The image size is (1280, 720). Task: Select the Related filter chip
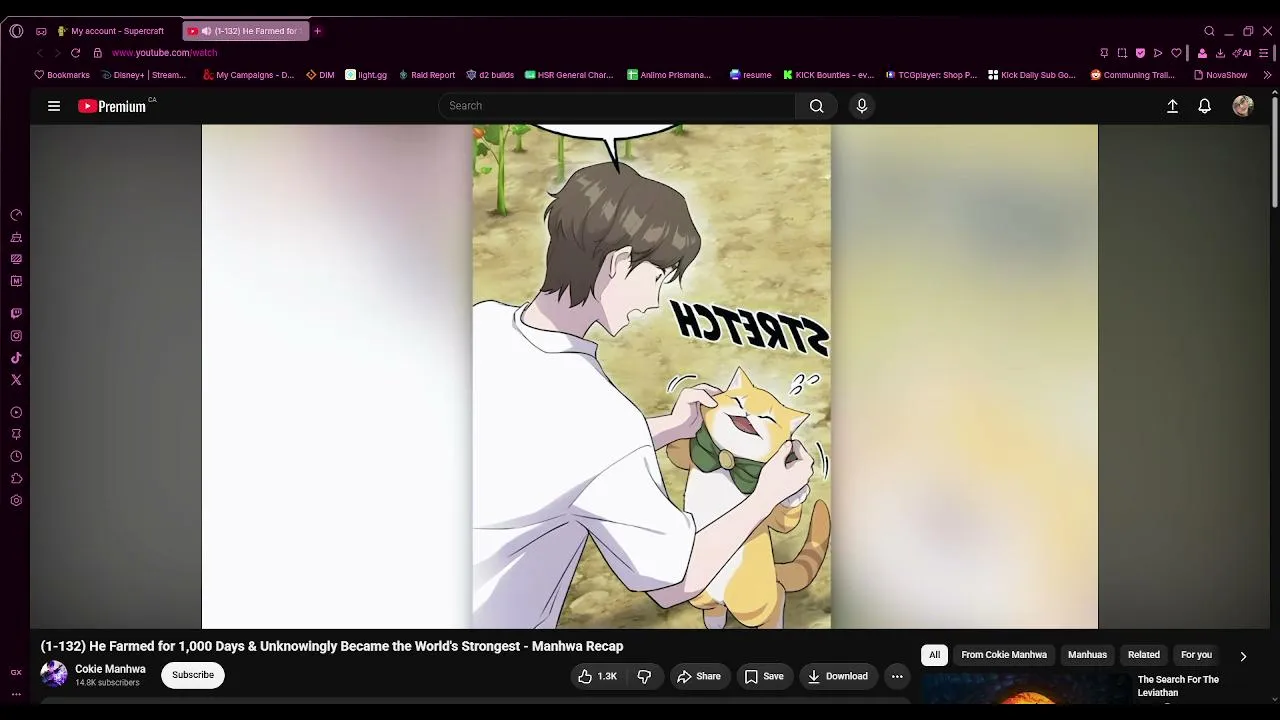(1144, 655)
